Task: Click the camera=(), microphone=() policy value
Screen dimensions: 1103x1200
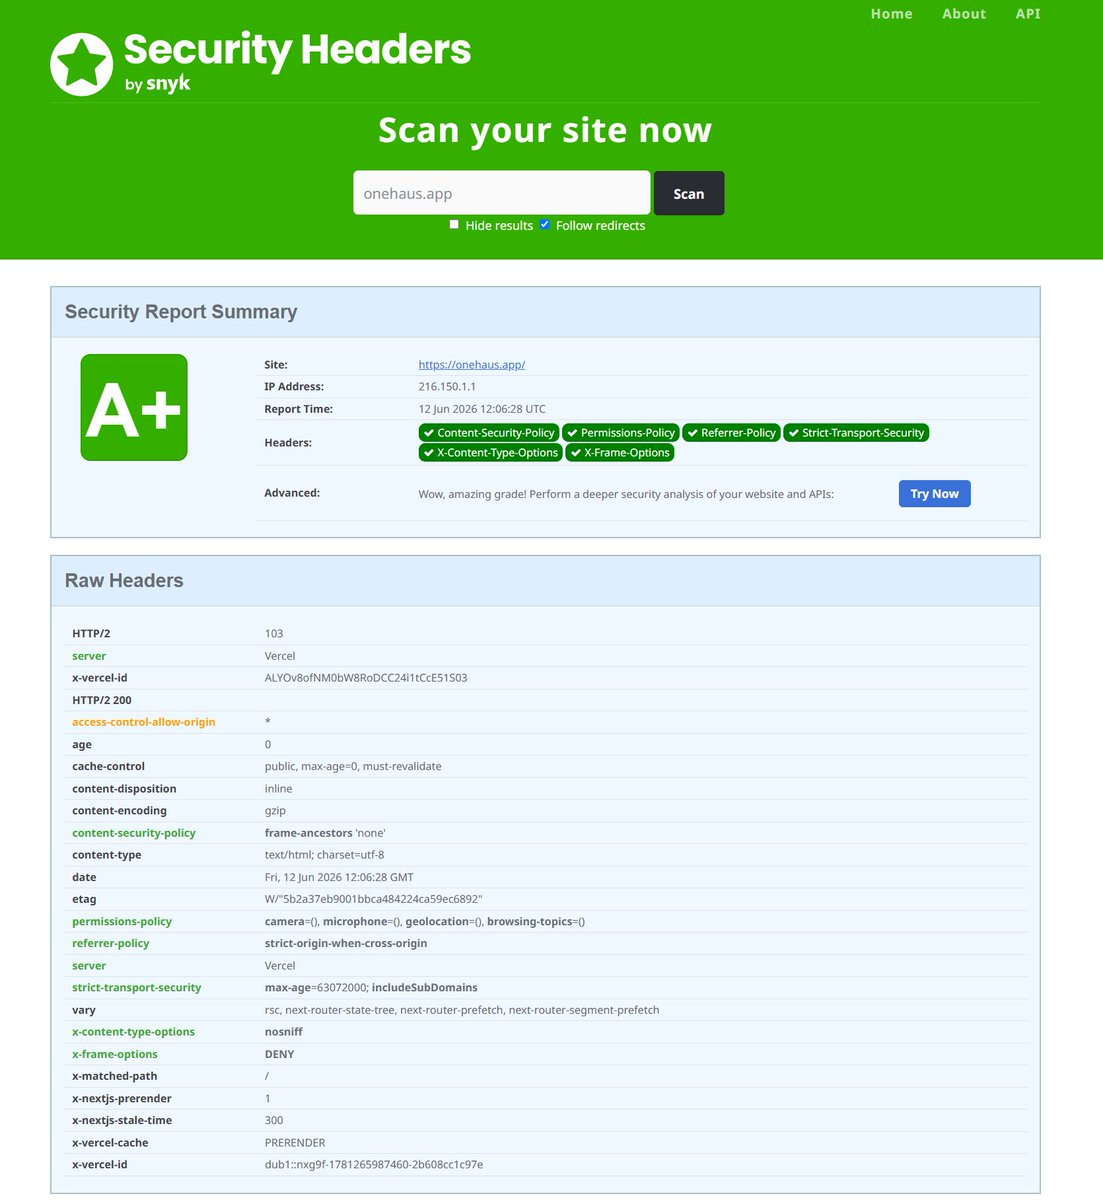Action: click(x=425, y=922)
